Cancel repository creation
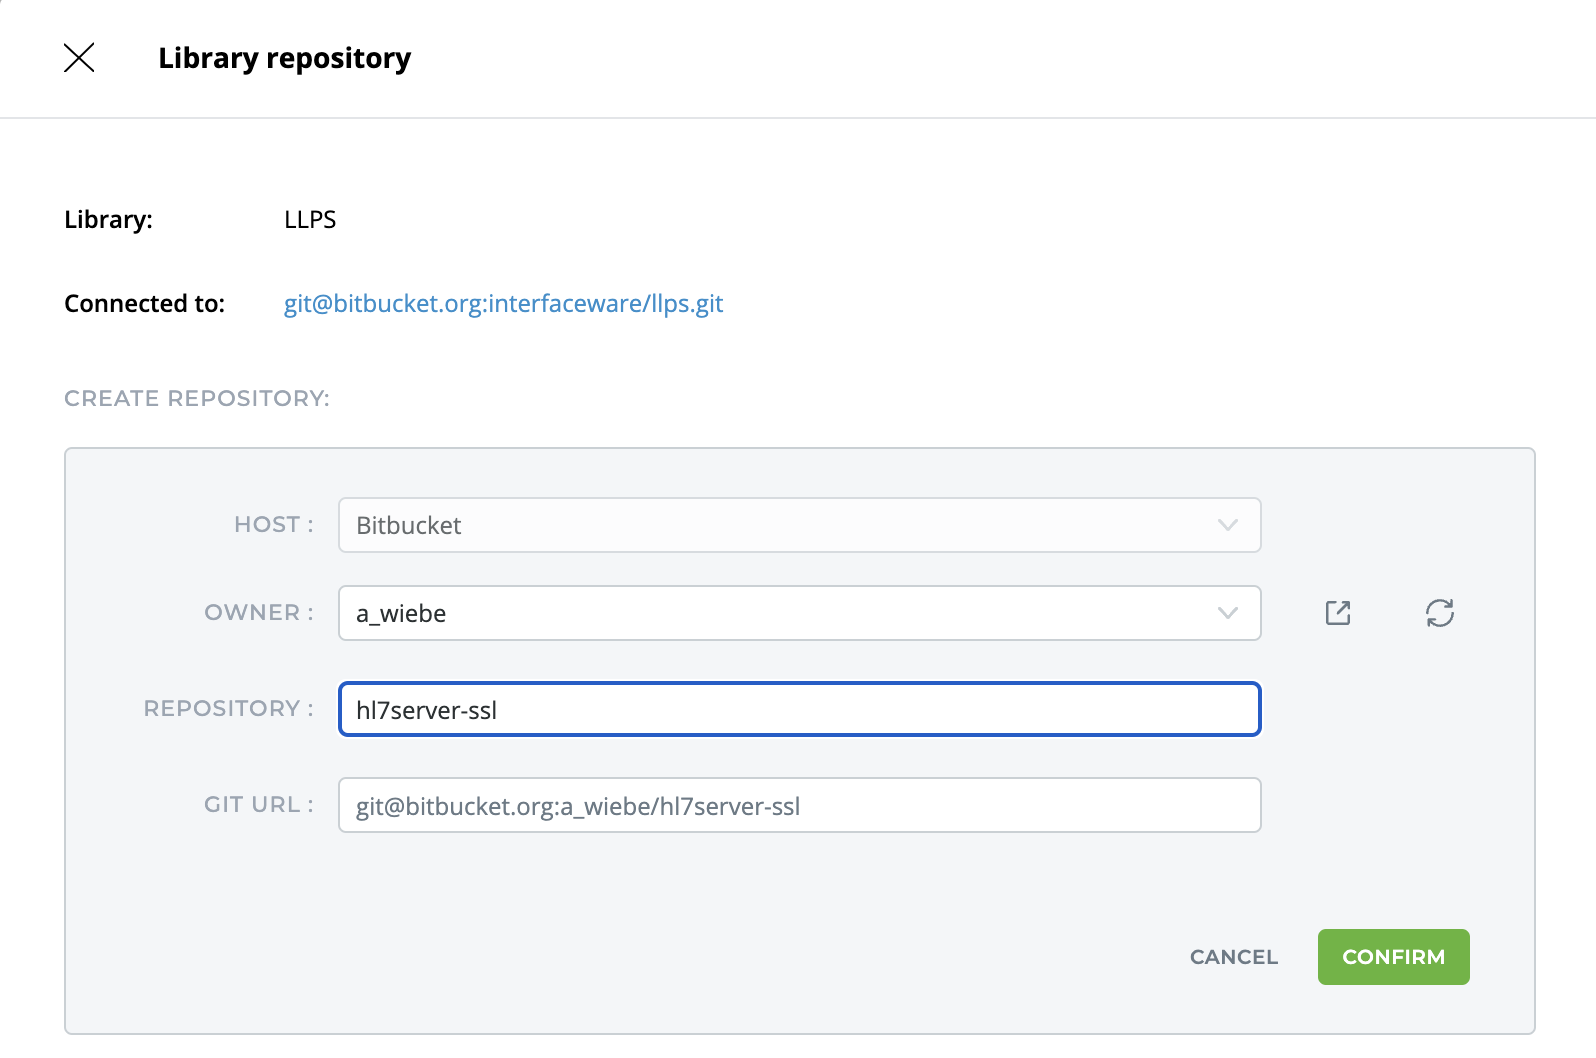Screen dimensions: 1596x1058 (1233, 957)
